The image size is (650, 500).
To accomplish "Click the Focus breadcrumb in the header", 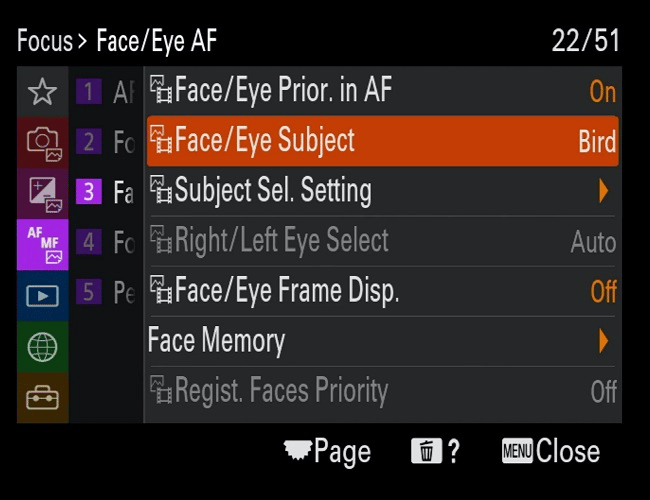I will click(45, 41).
